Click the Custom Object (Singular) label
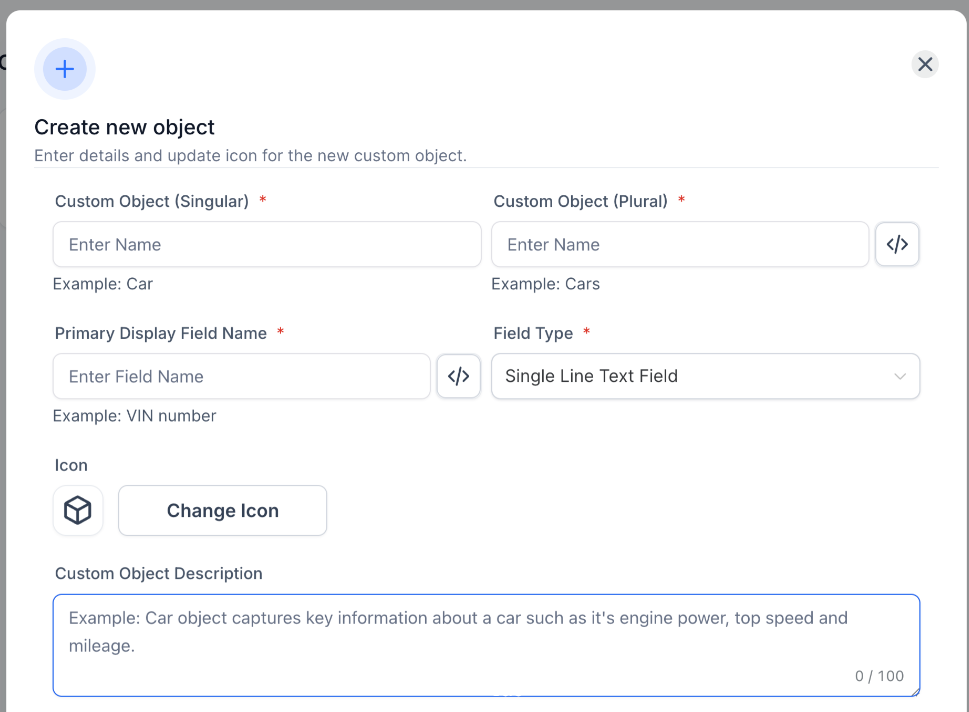This screenshot has height=712, width=969. click(152, 201)
